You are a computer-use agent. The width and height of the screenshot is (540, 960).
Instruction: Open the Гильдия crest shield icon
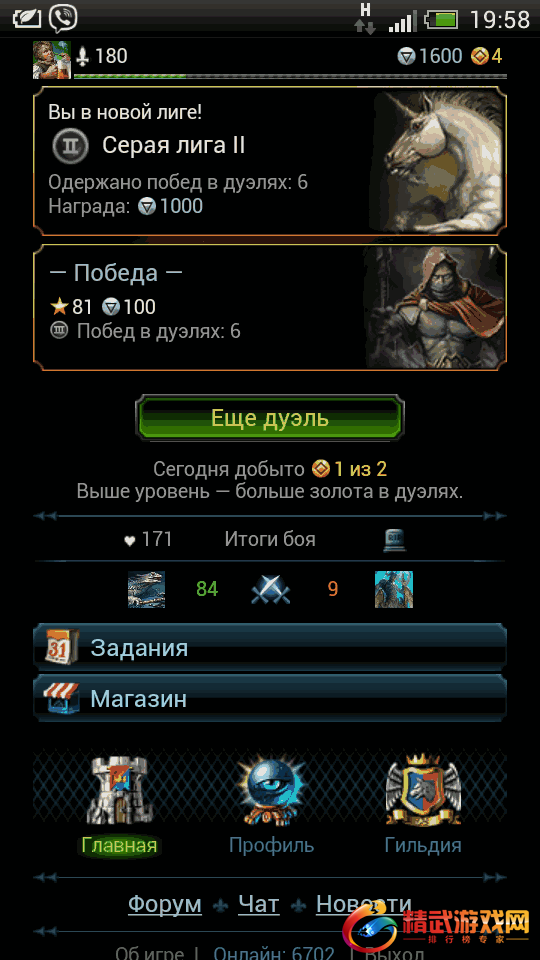[x=422, y=790]
